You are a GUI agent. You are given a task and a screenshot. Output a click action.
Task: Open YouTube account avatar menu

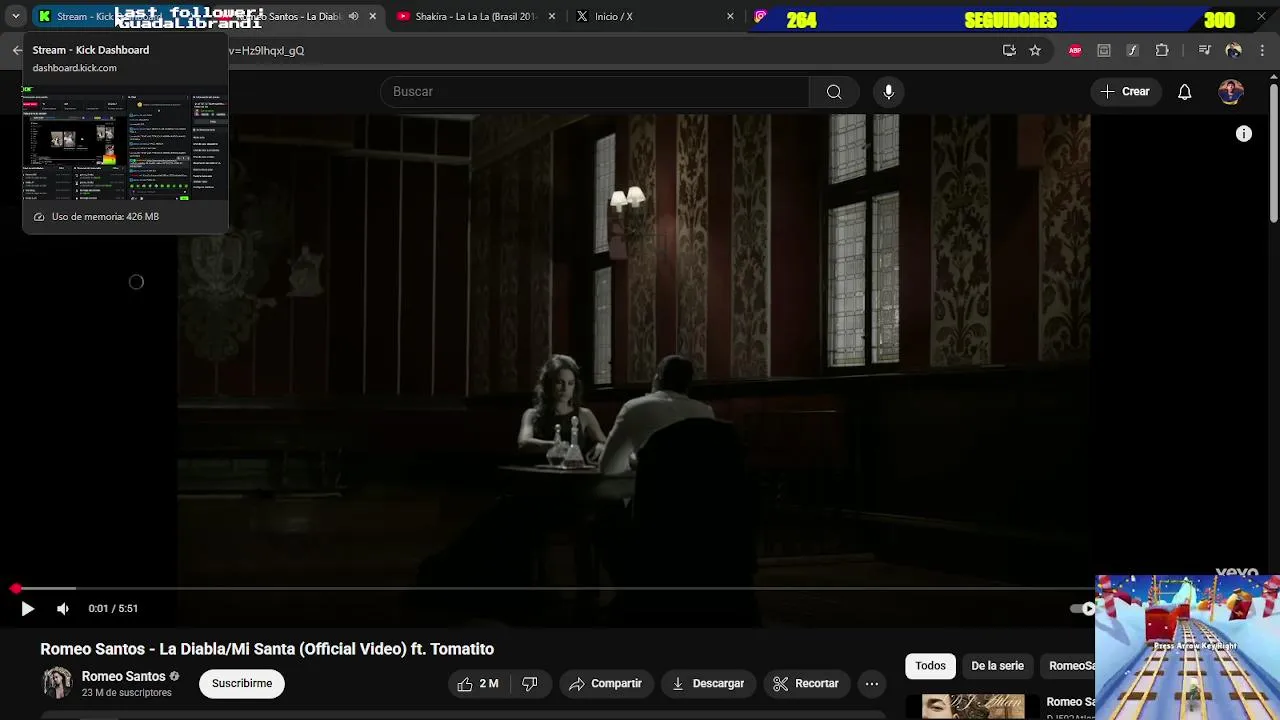(1231, 92)
